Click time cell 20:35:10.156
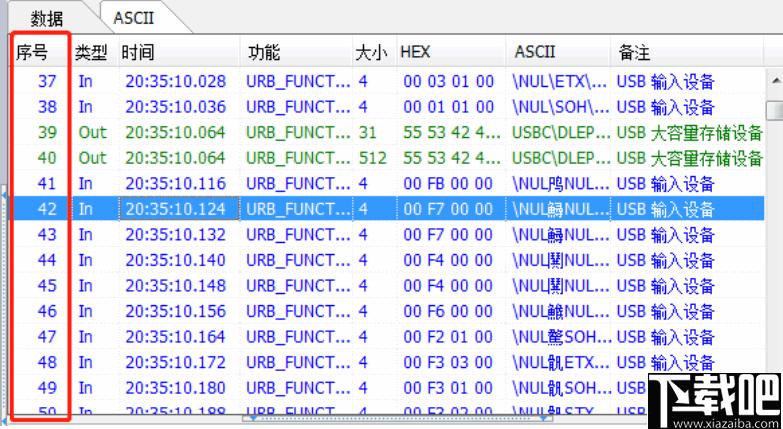The width and height of the screenshot is (783, 429). (x=176, y=311)
